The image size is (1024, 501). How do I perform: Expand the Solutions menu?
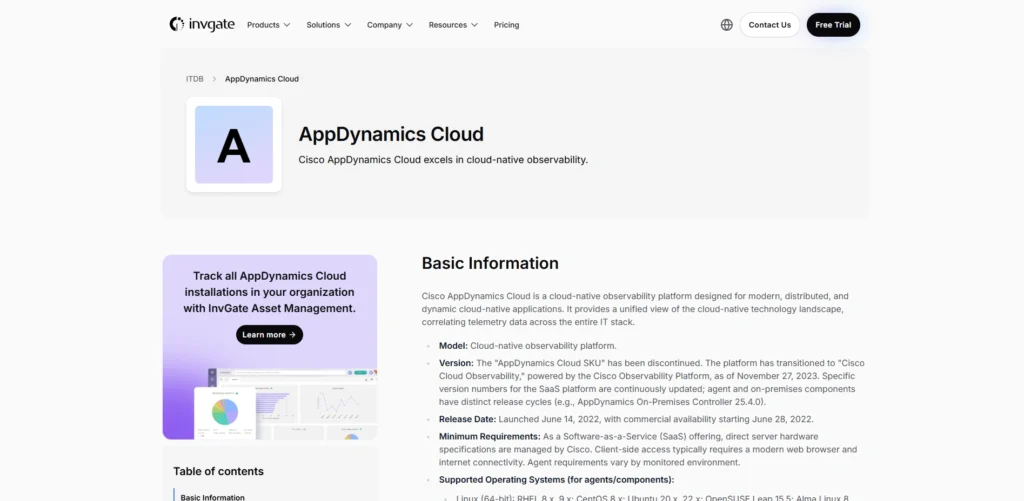pyautogui.click(x=328, y=25)
